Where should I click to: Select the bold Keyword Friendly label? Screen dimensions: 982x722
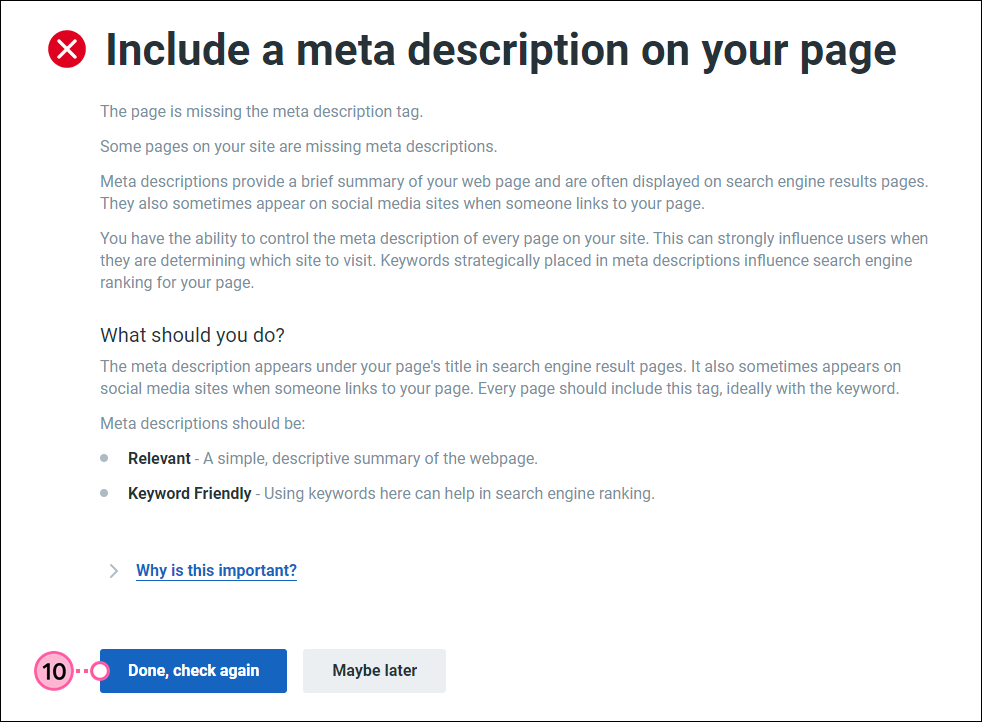pyautogui.click(x=190, y=493)
